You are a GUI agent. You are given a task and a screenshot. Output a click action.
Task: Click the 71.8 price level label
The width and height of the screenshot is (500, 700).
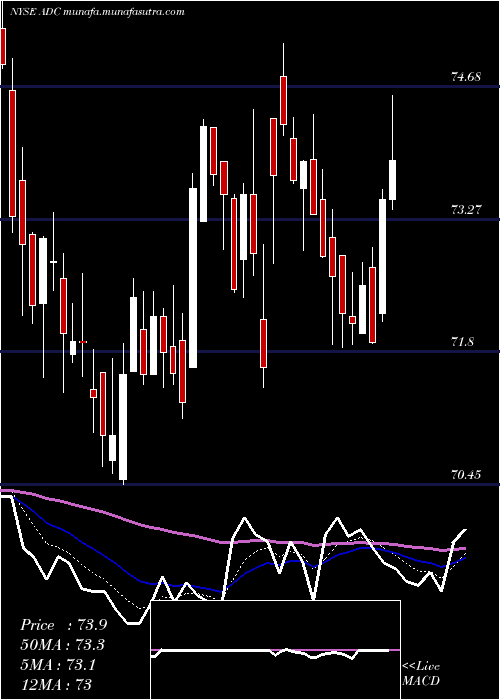463,342
